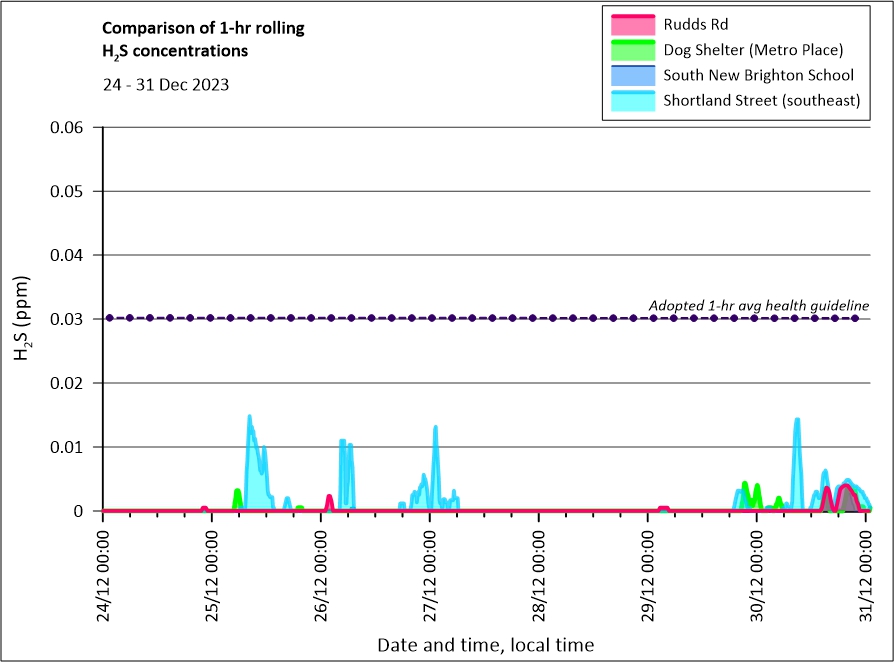
Task: Select the 'Dog Shelter (Metro Place)' legend label
Action: pyautogui.click(x=754, y=49)
